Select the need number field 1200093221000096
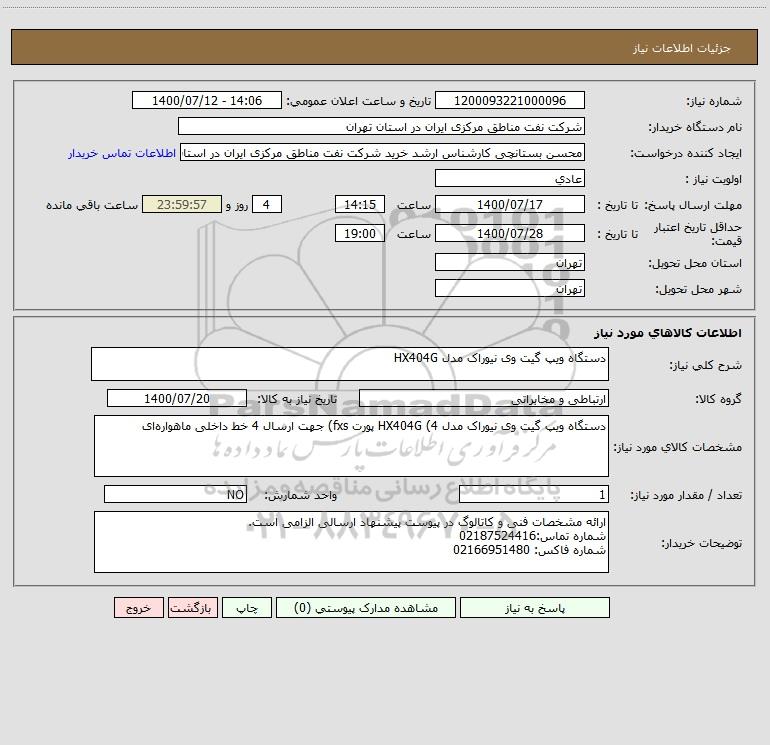The image size is (770, 745). point(510,101)
